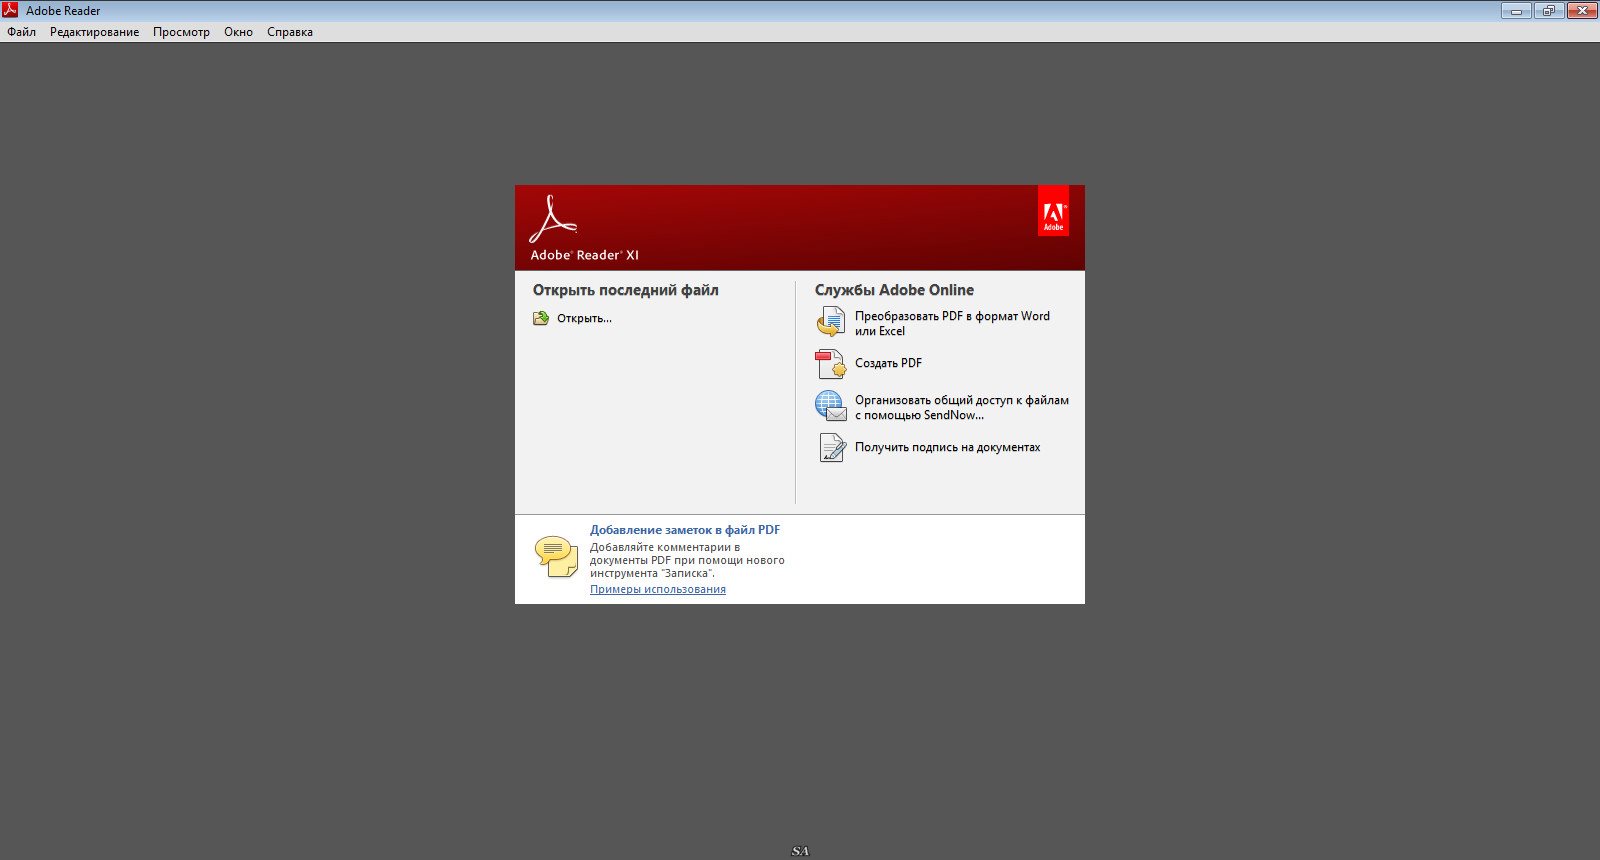
Task: Click the SendNow globe envelope icon
Action: tap(831, 406)
